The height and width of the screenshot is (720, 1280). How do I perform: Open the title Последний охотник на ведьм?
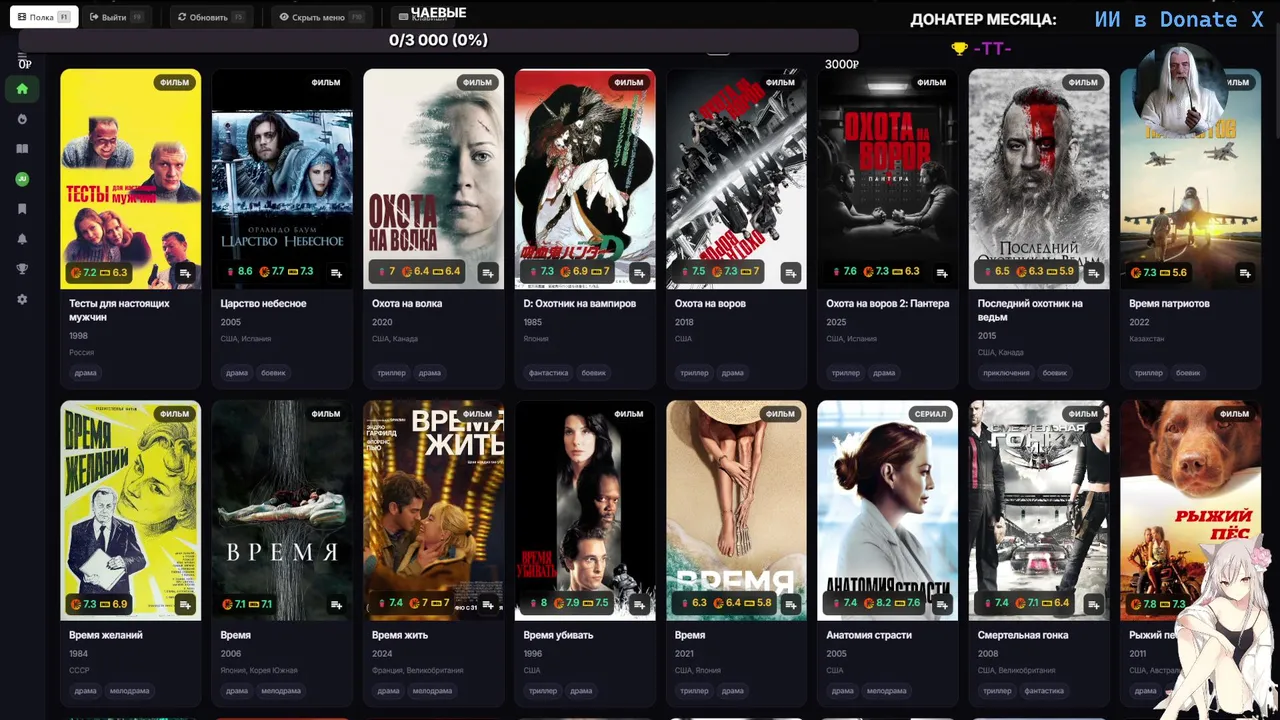coord(1030,310)
